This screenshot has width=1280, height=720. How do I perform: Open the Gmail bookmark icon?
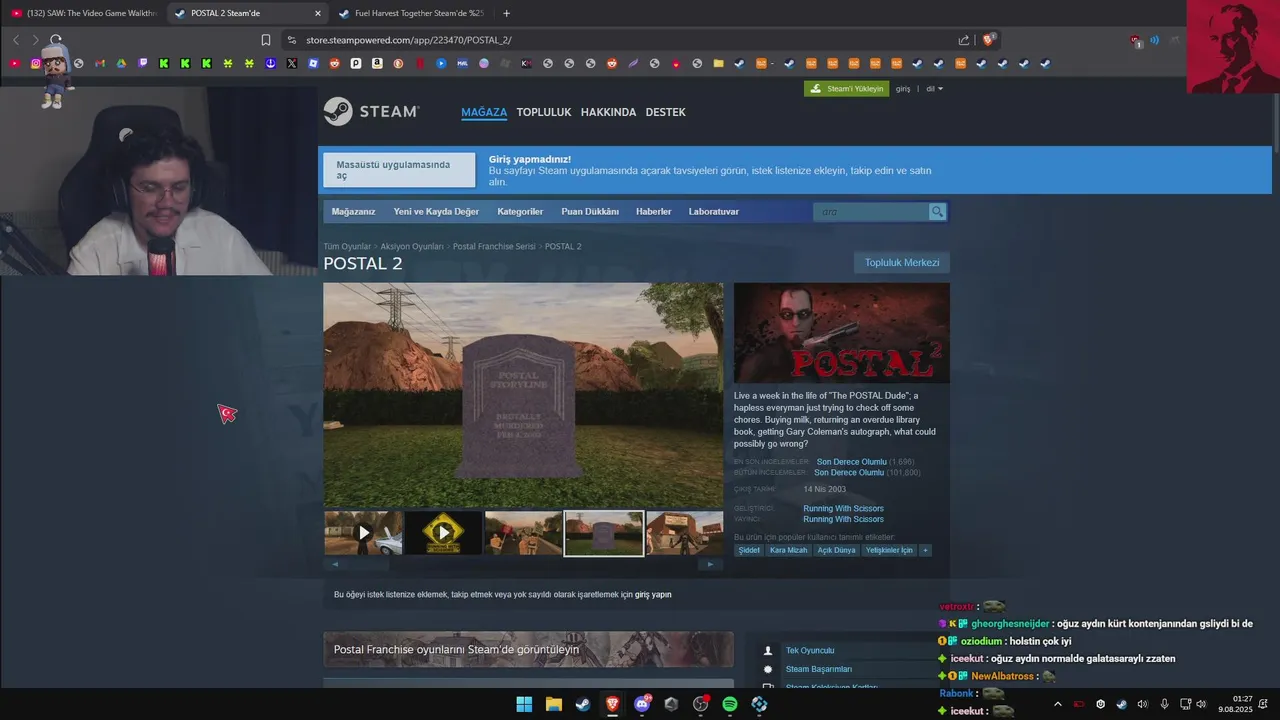[100, 63]
